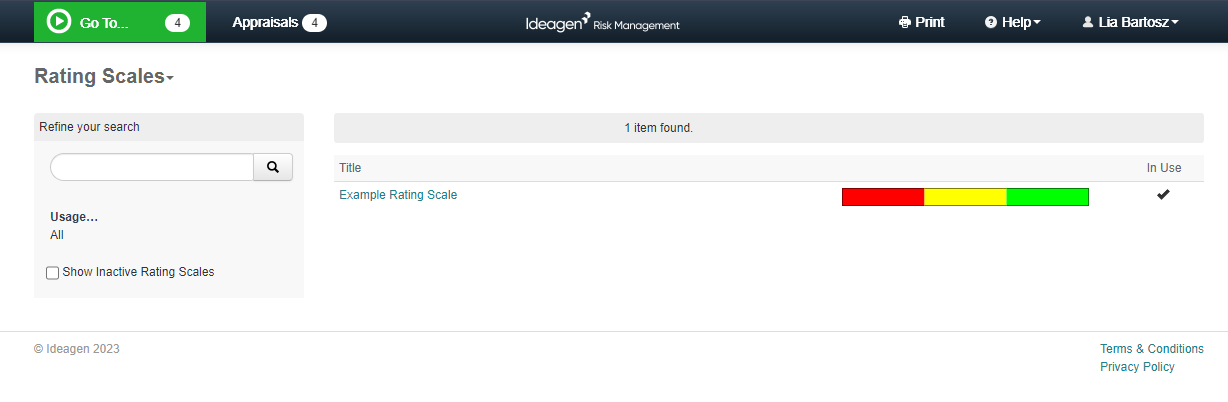Viewport: 1228px width, 402px height.
Task: Click the red segment of rating scale
Action: click(883, 197)
